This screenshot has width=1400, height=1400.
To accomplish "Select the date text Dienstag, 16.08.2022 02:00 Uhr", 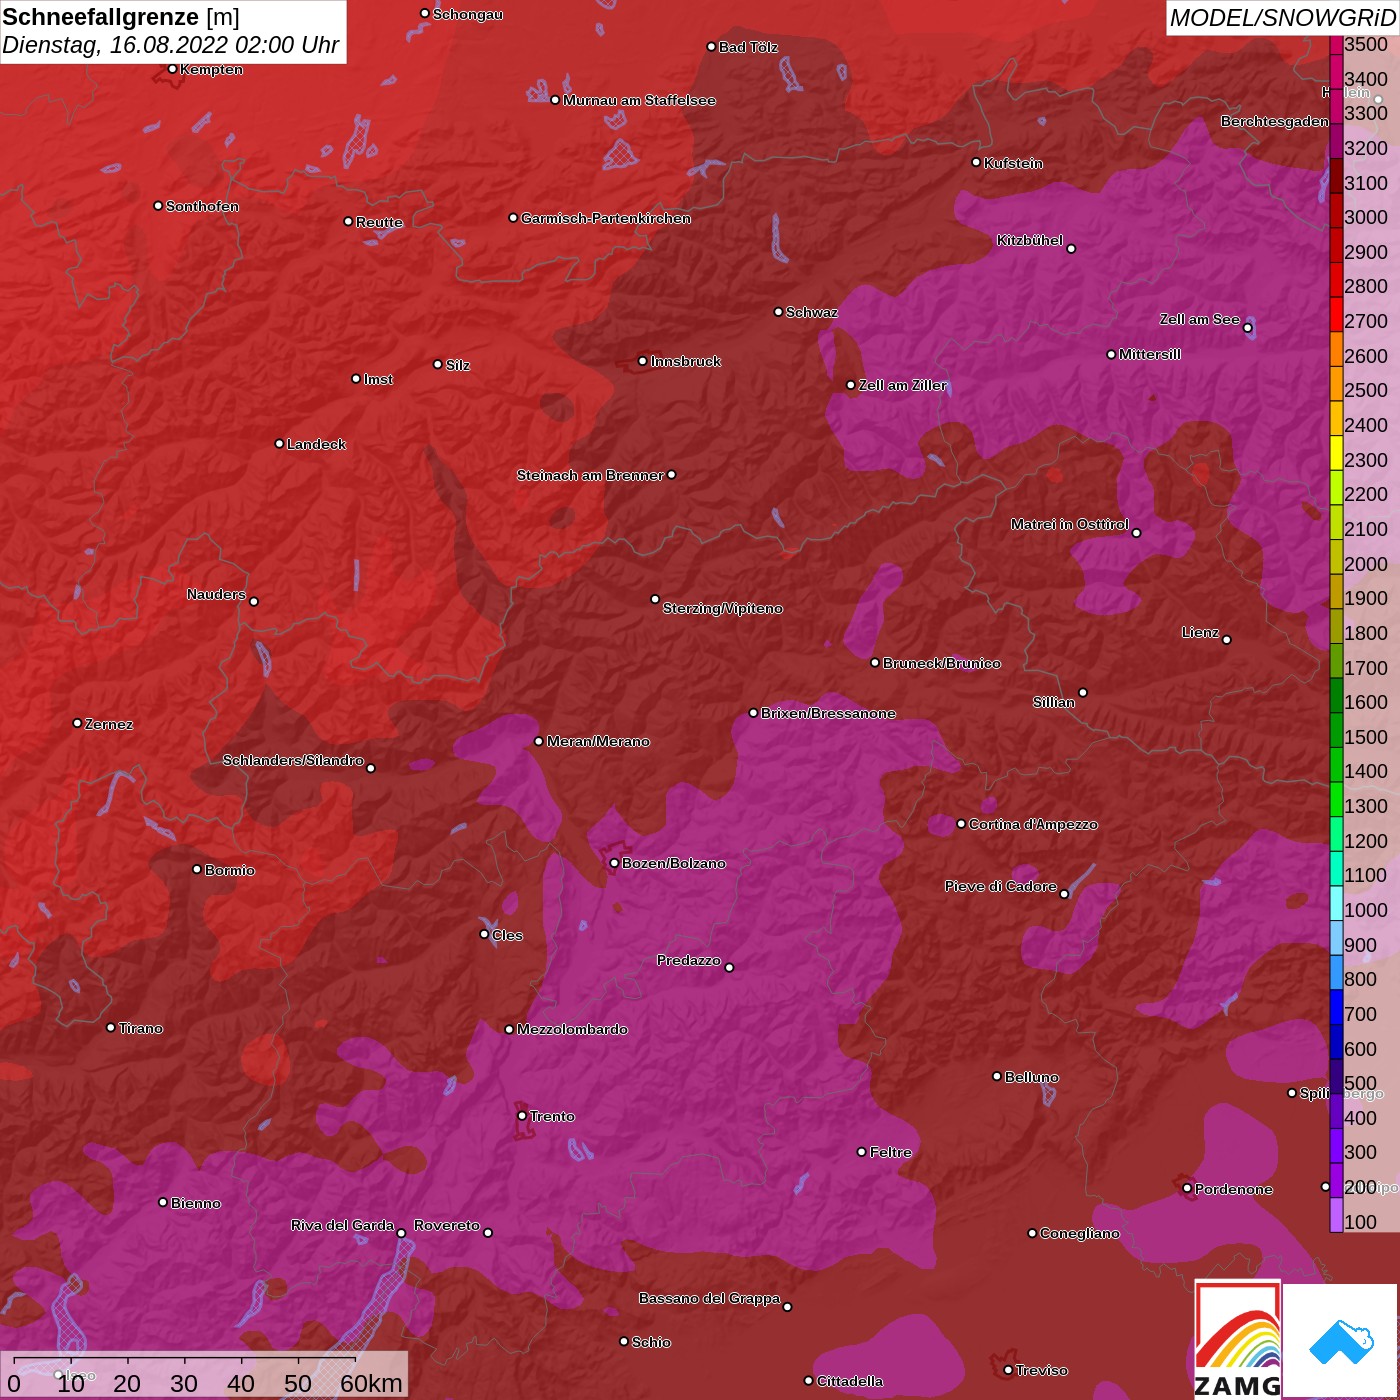I will 171,45.
